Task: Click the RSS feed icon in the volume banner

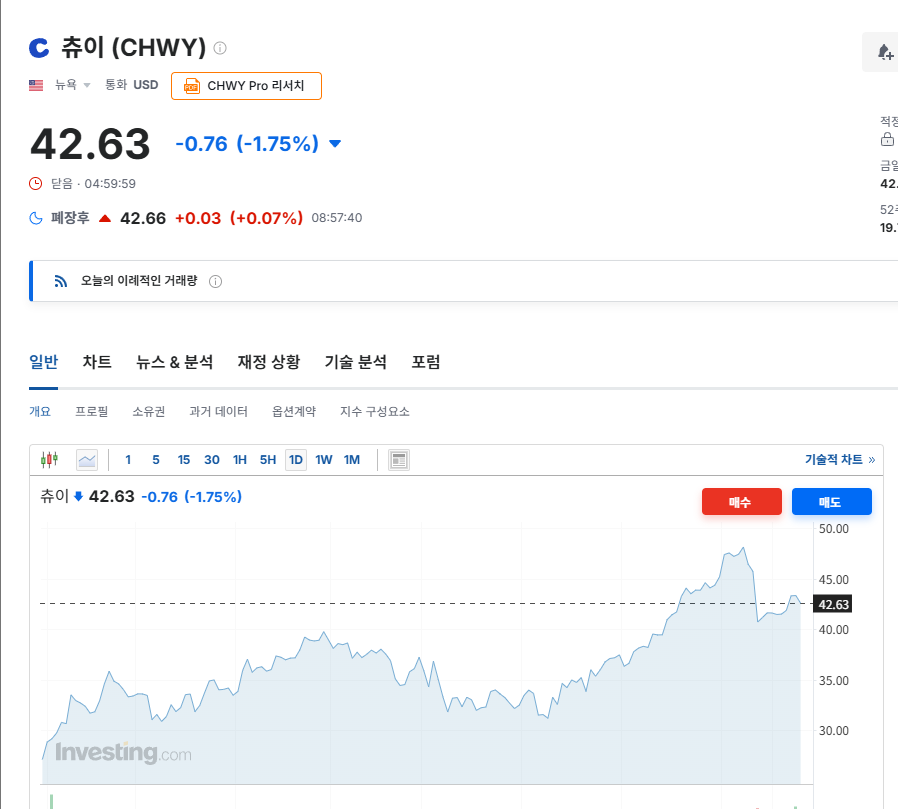Action: point(61,281)
